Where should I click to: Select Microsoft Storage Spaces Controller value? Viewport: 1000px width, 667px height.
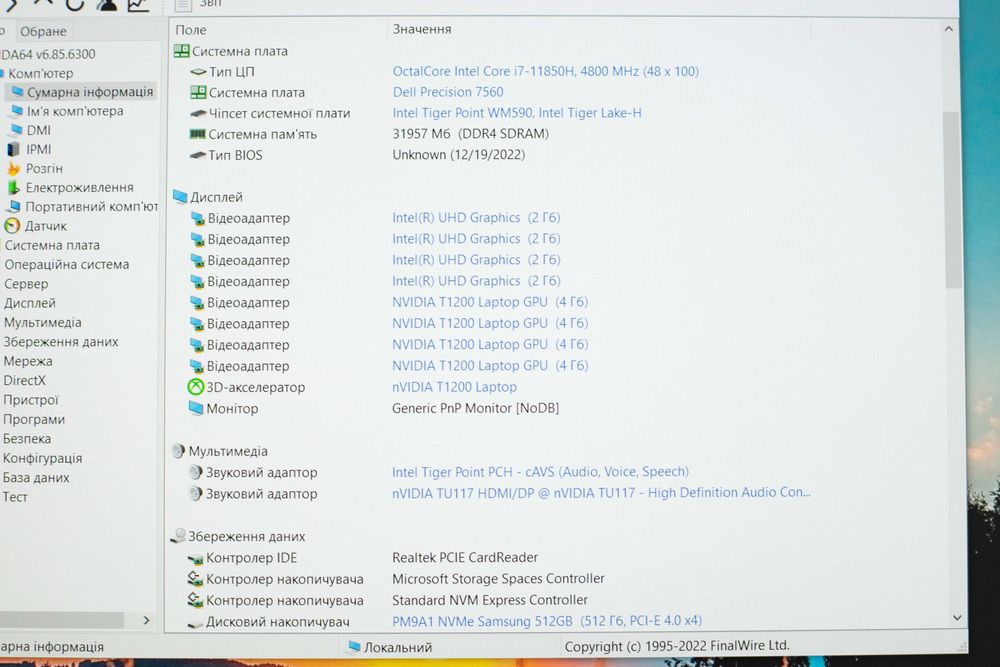coord(498,579)
